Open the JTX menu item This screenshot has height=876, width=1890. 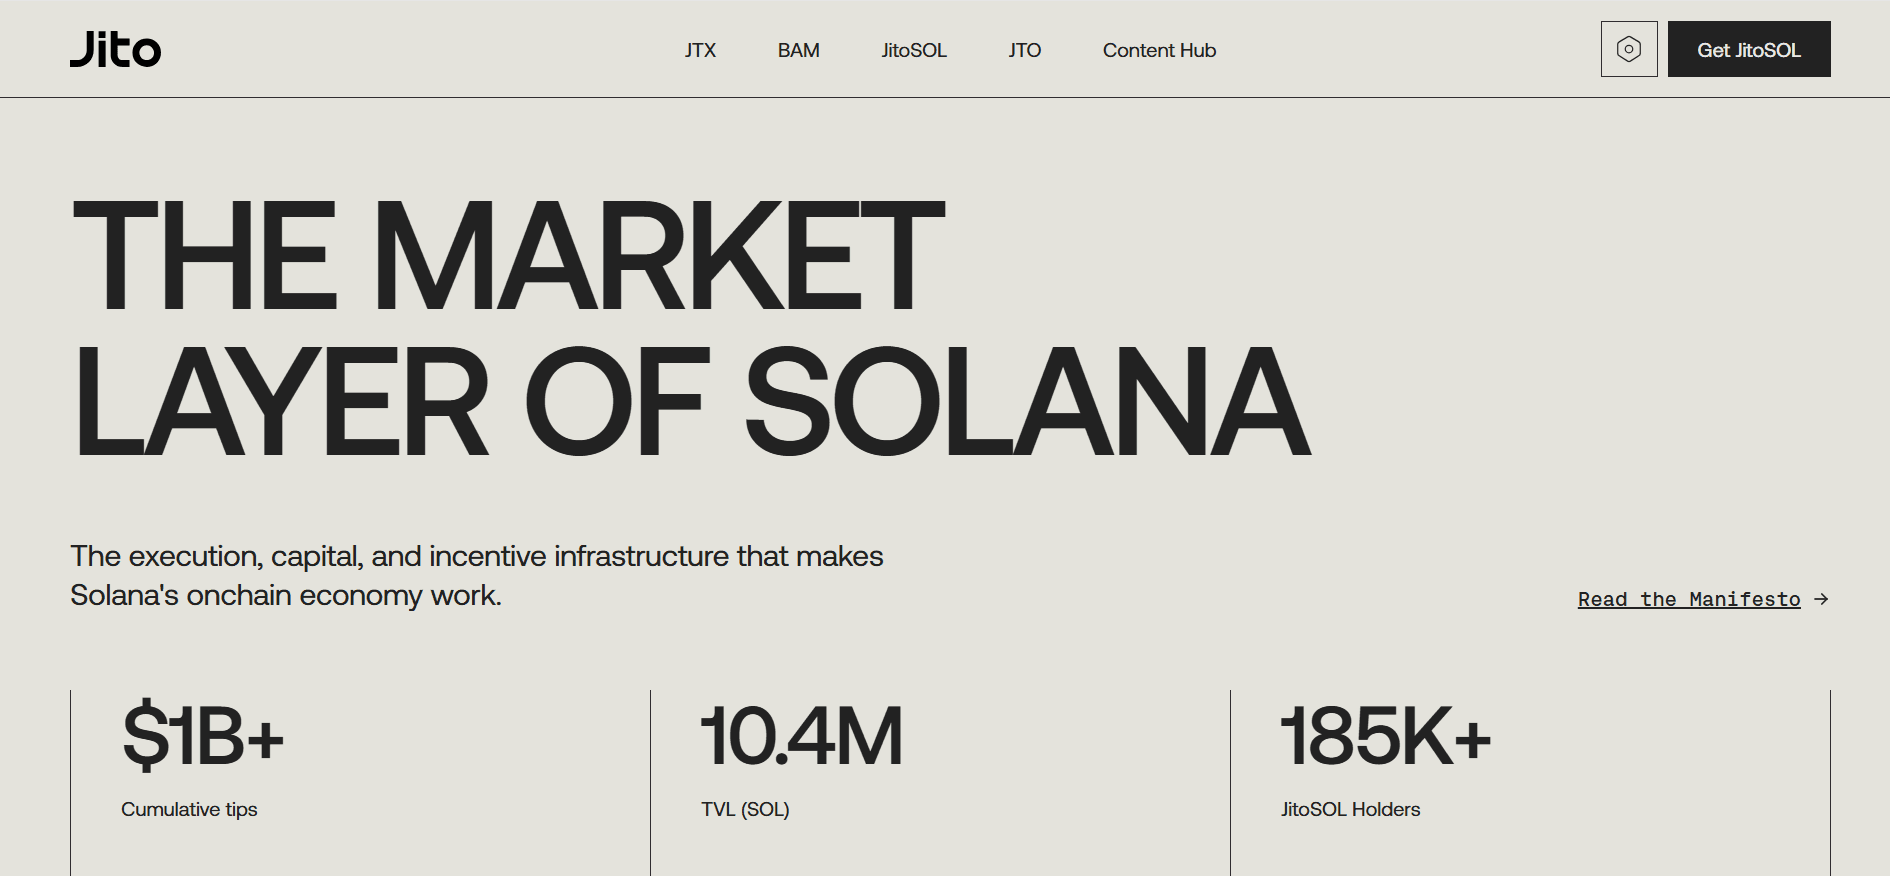[x=700, y=50]
